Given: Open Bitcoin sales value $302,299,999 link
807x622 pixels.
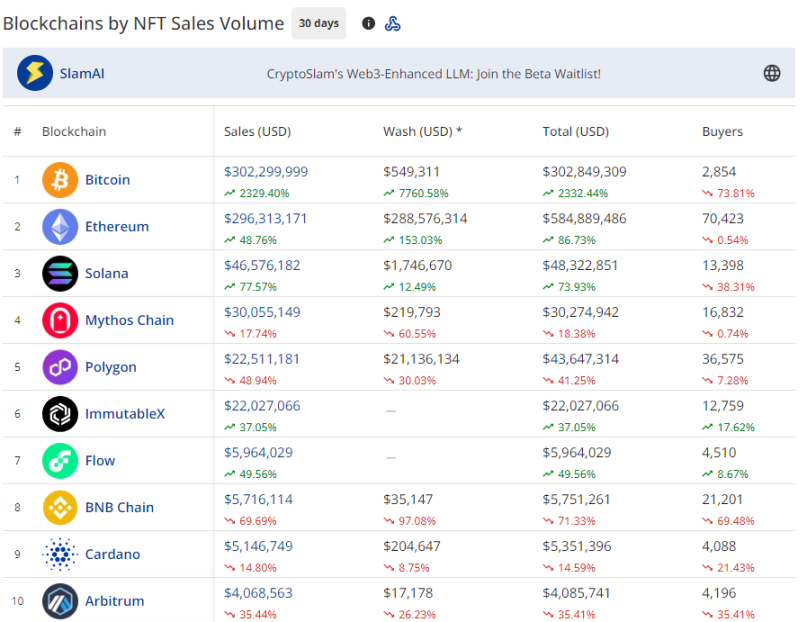Looking at the screenshot, I should (266, 172).
